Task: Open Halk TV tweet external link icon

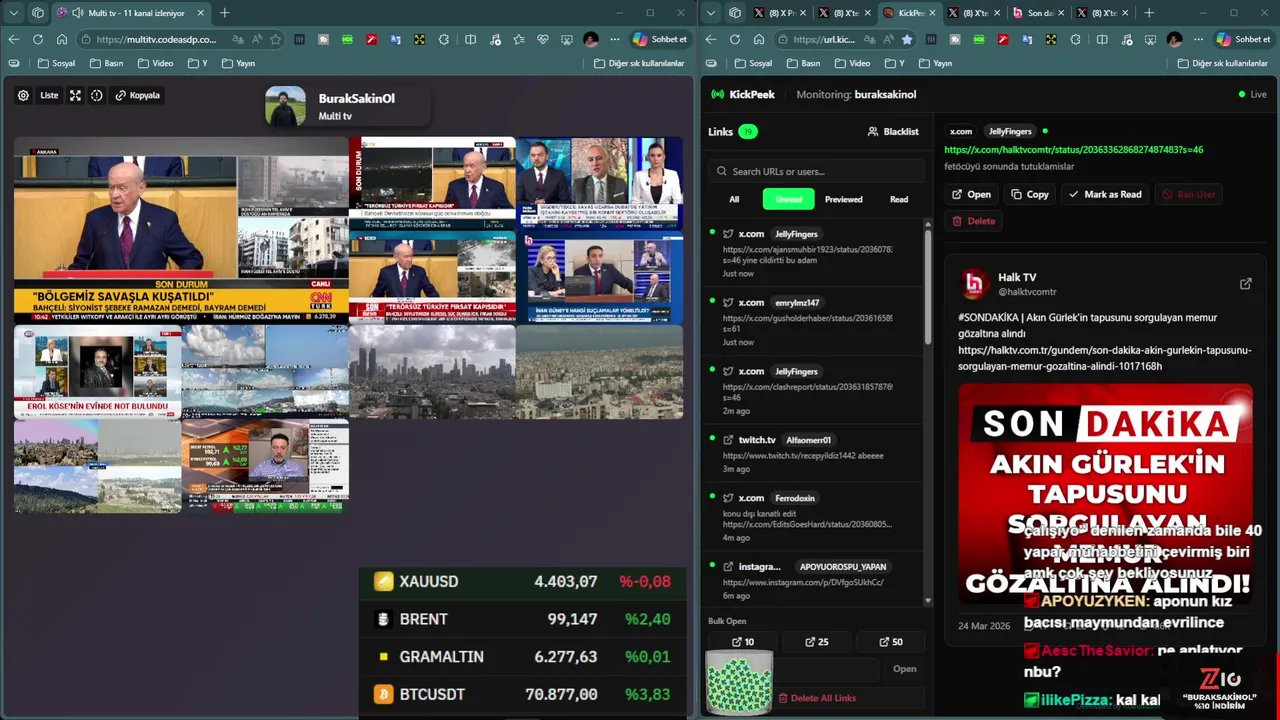Action: 1246,284
